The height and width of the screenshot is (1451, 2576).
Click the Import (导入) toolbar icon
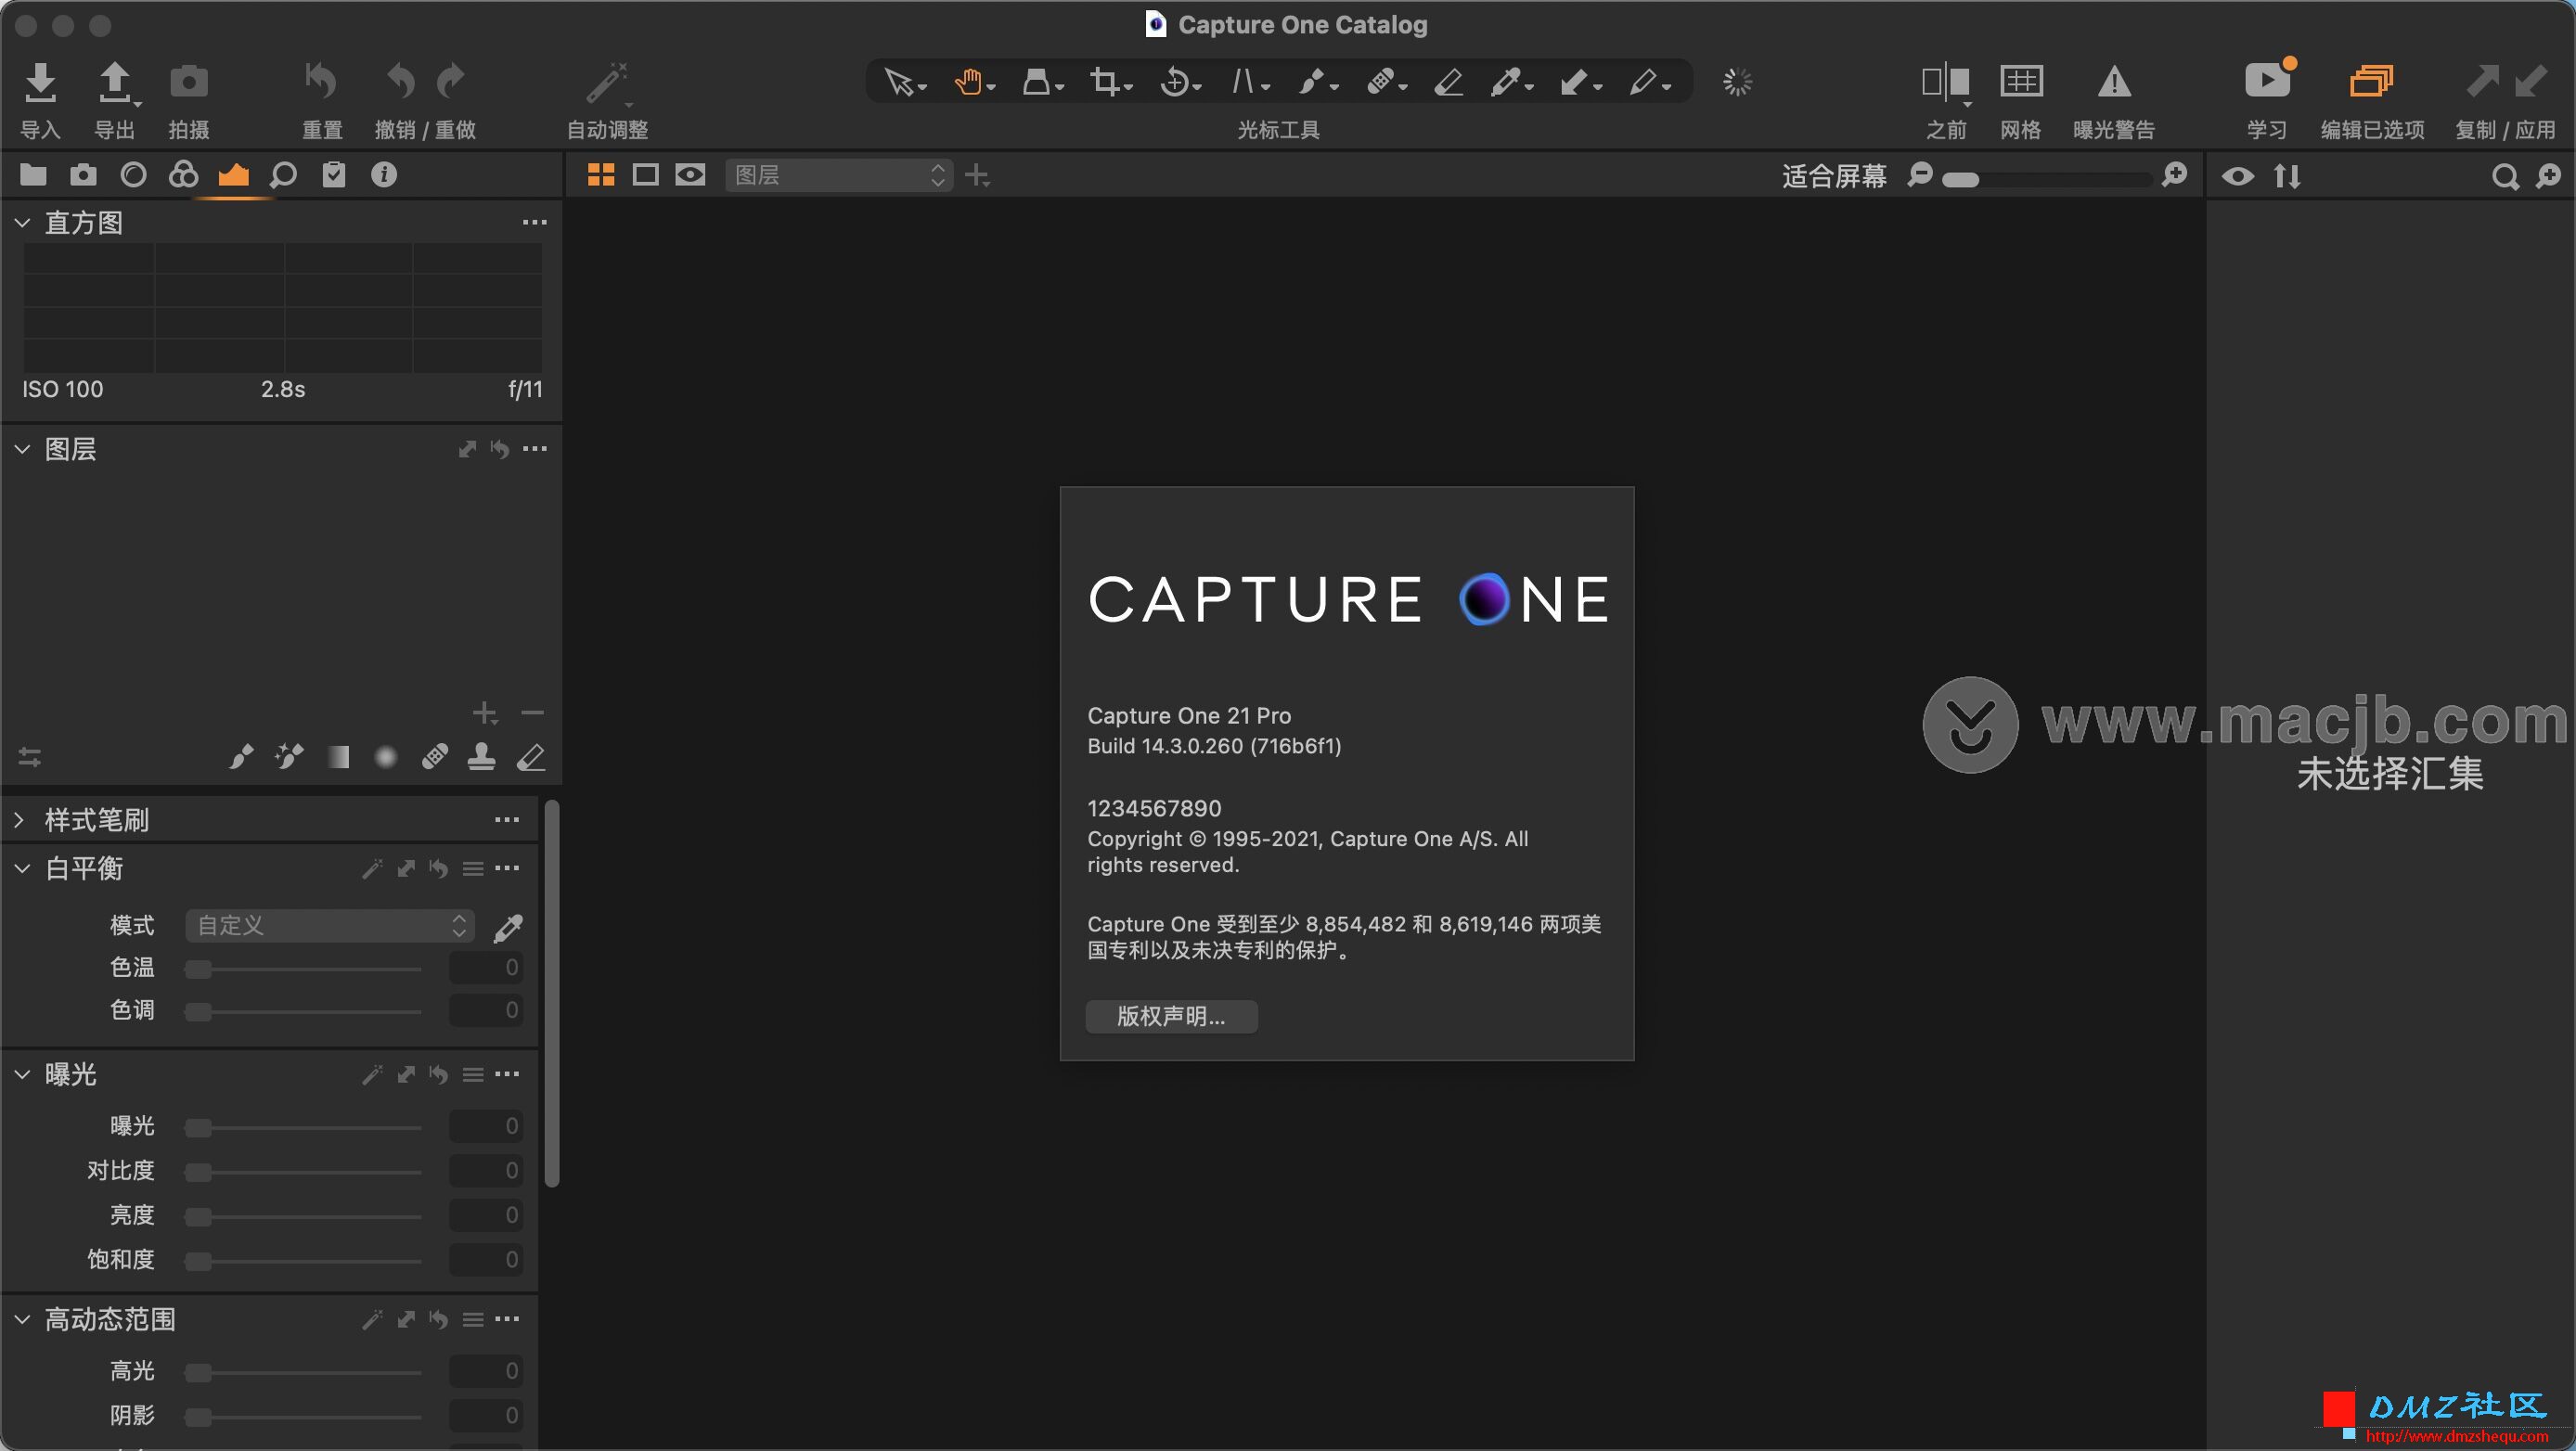40,82
